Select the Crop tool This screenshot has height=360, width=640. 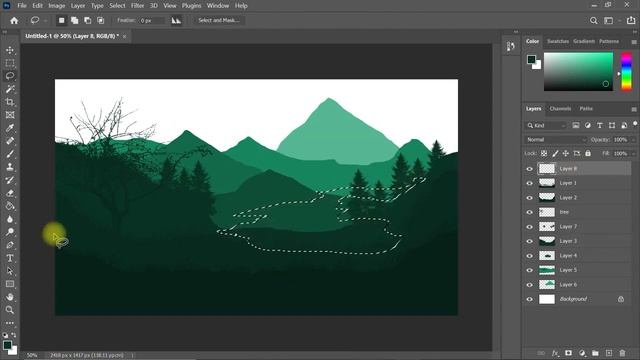click(10, 102)
